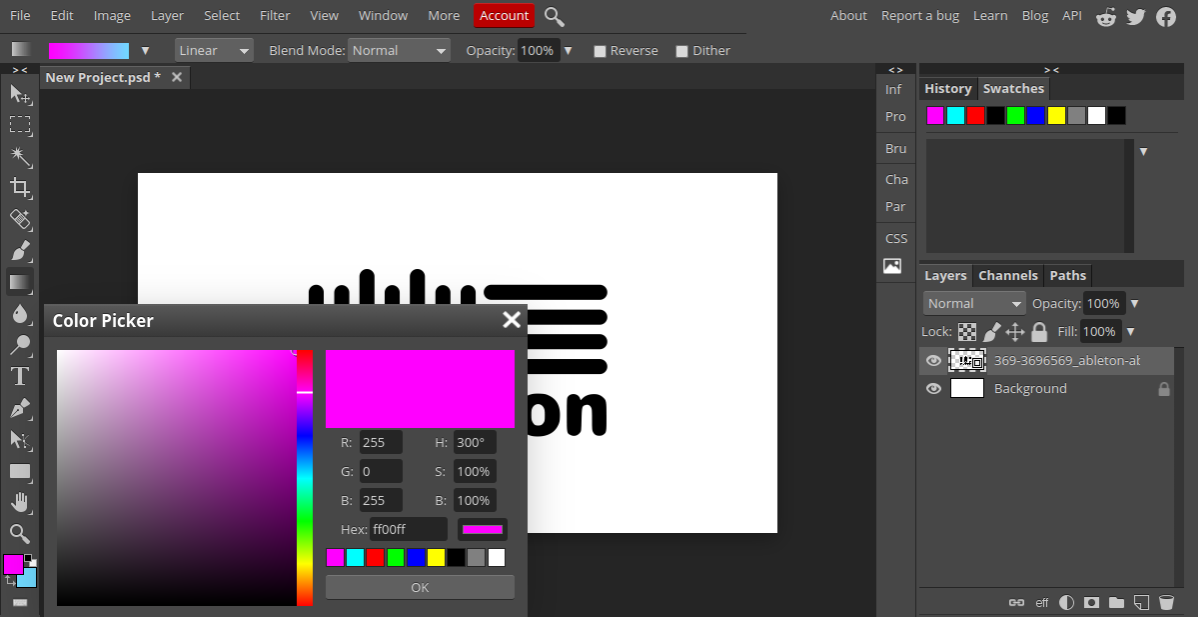Click the rainbow hue slider
This screenshot has height=617, width=1198.
(x=305, y=478)
